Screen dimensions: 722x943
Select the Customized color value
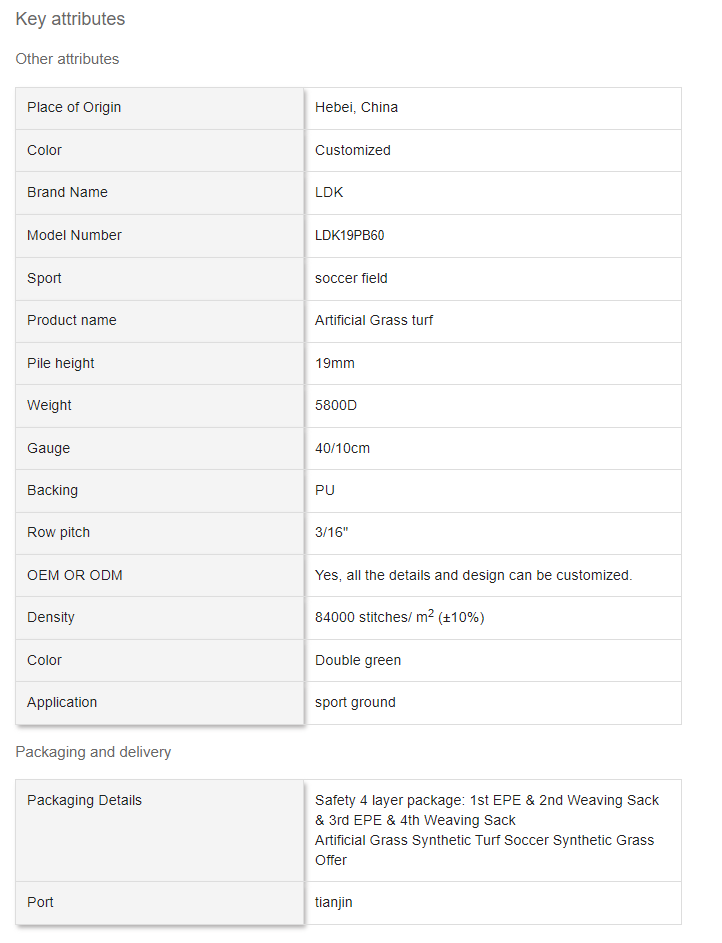[352, 150]
